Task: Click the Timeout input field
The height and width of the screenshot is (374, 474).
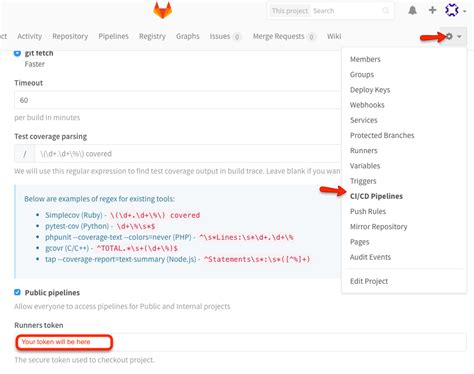Action: pos(178,100)
